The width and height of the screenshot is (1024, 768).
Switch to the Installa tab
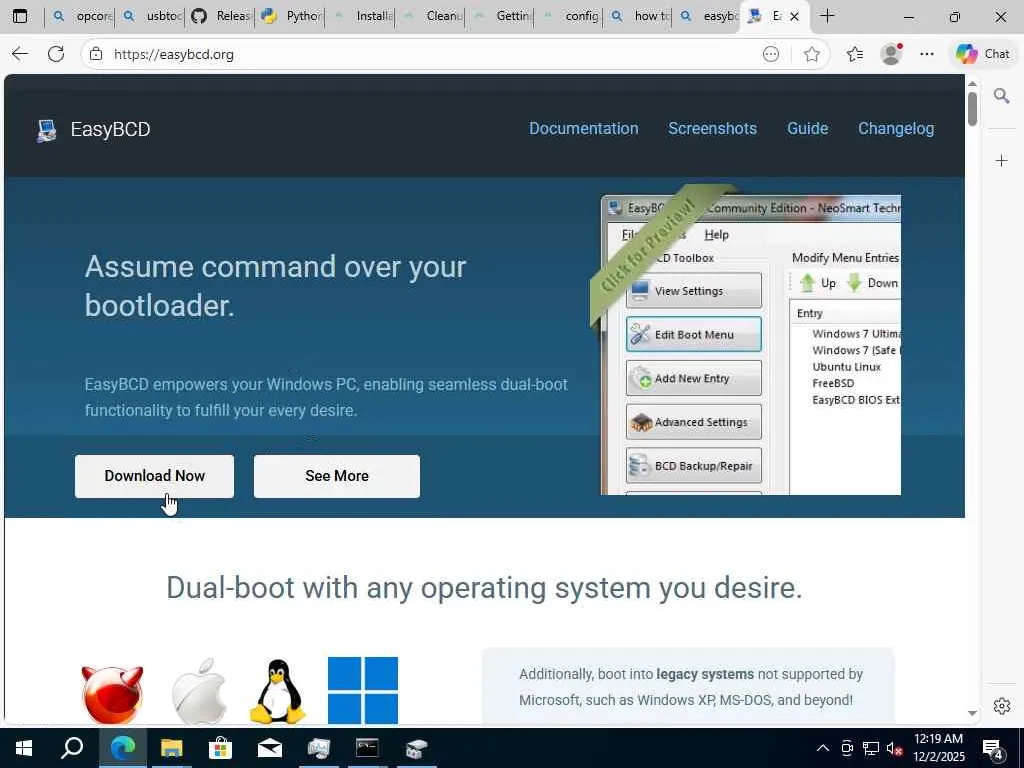pos(360,16)
